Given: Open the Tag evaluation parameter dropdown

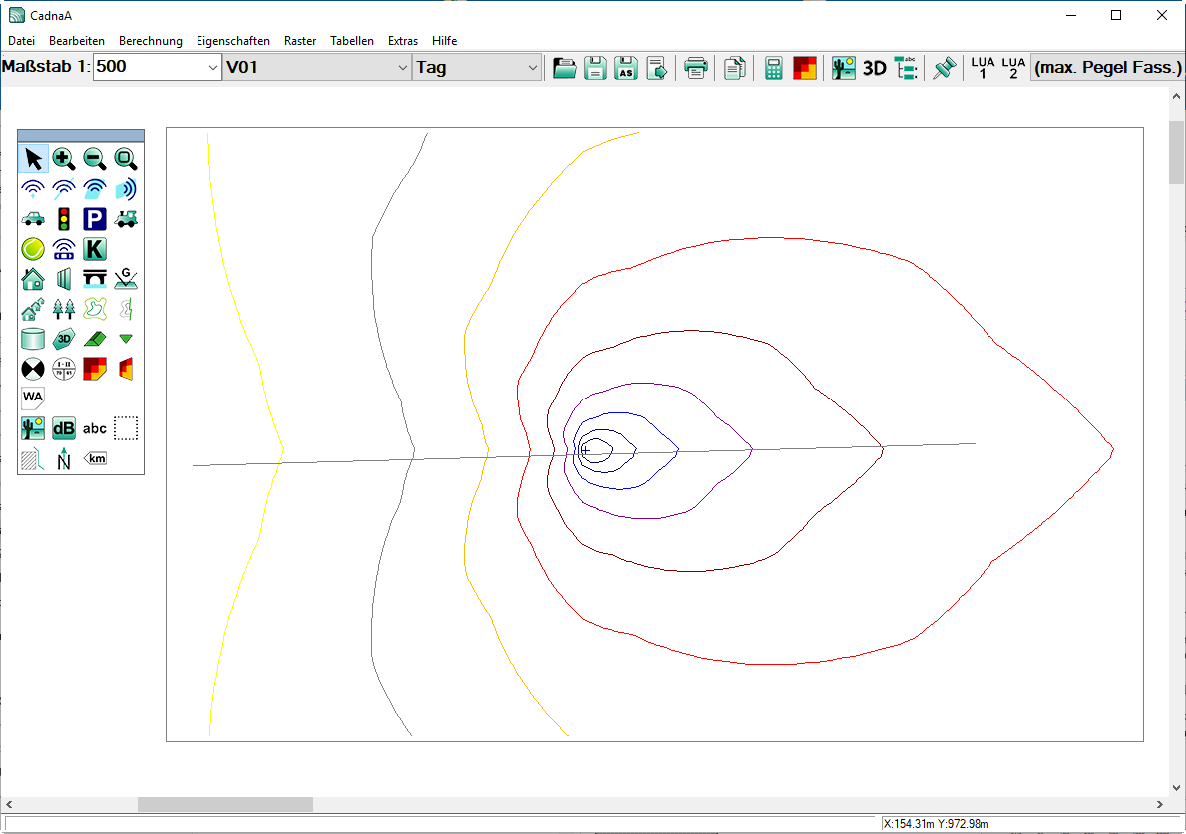Looking at the screenshot, I should click(532, 68).
